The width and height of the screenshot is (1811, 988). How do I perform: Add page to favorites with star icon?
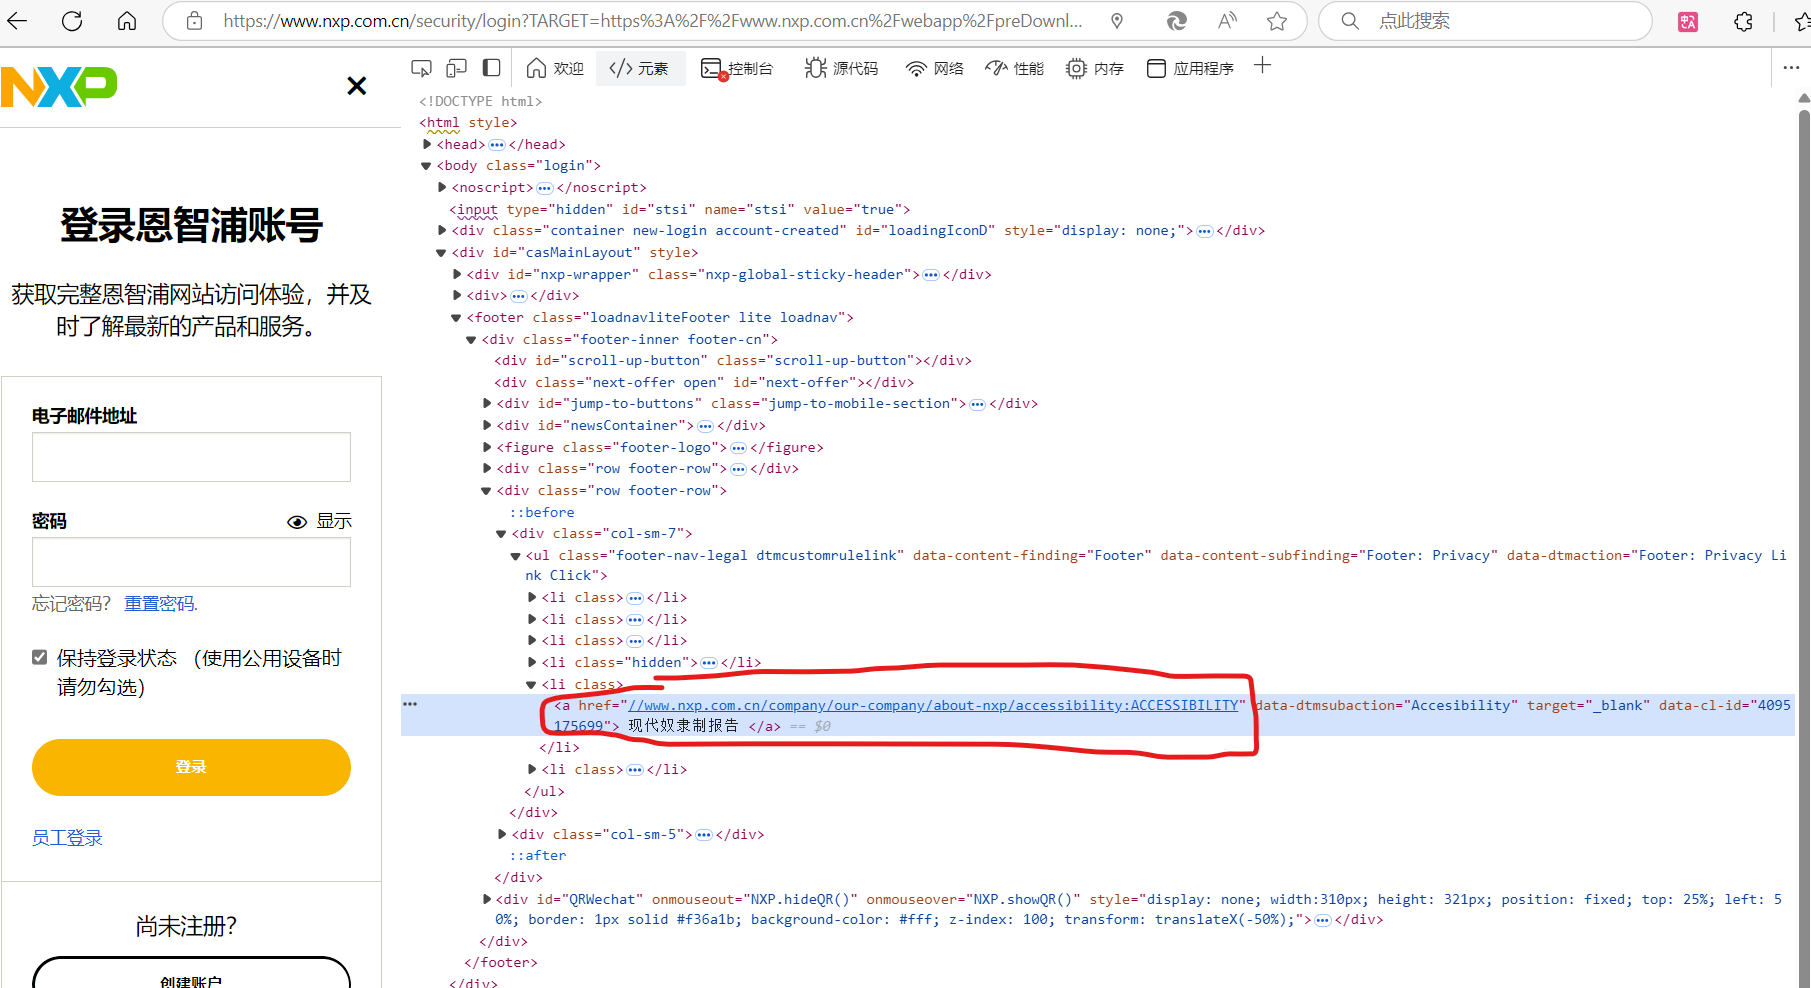coord(1277,21)
